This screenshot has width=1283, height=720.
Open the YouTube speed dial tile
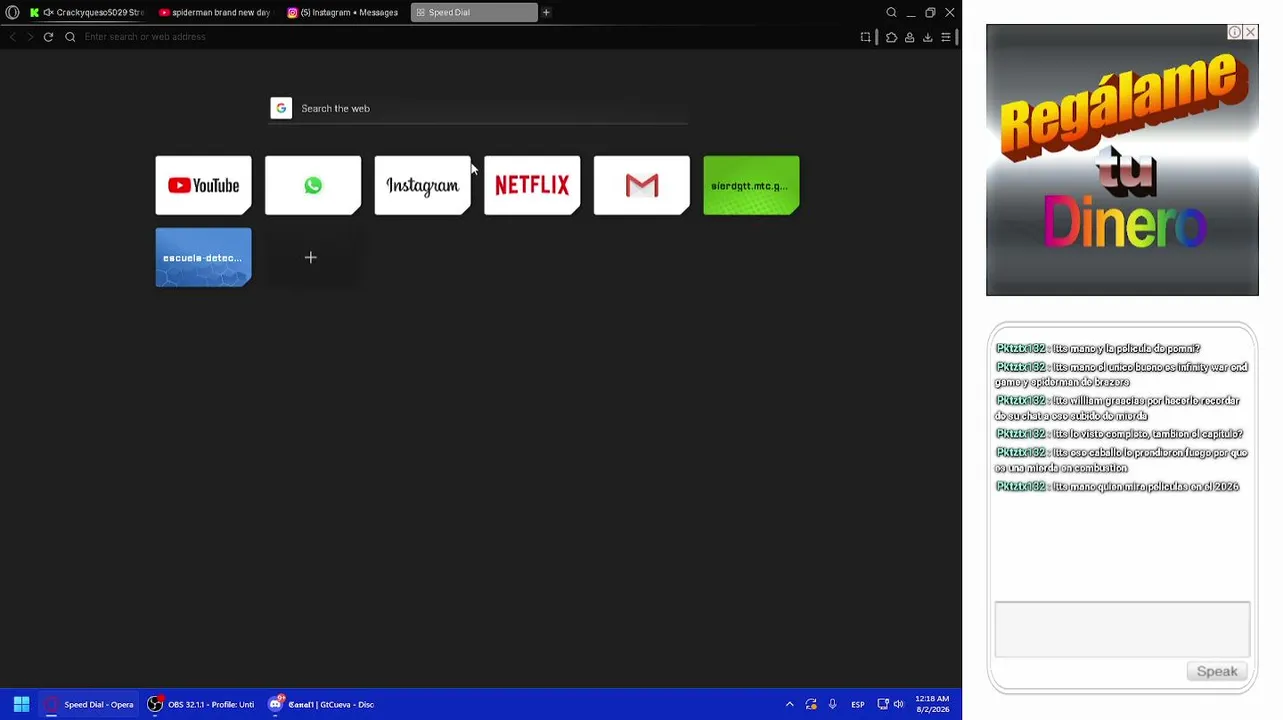[203, 185]
